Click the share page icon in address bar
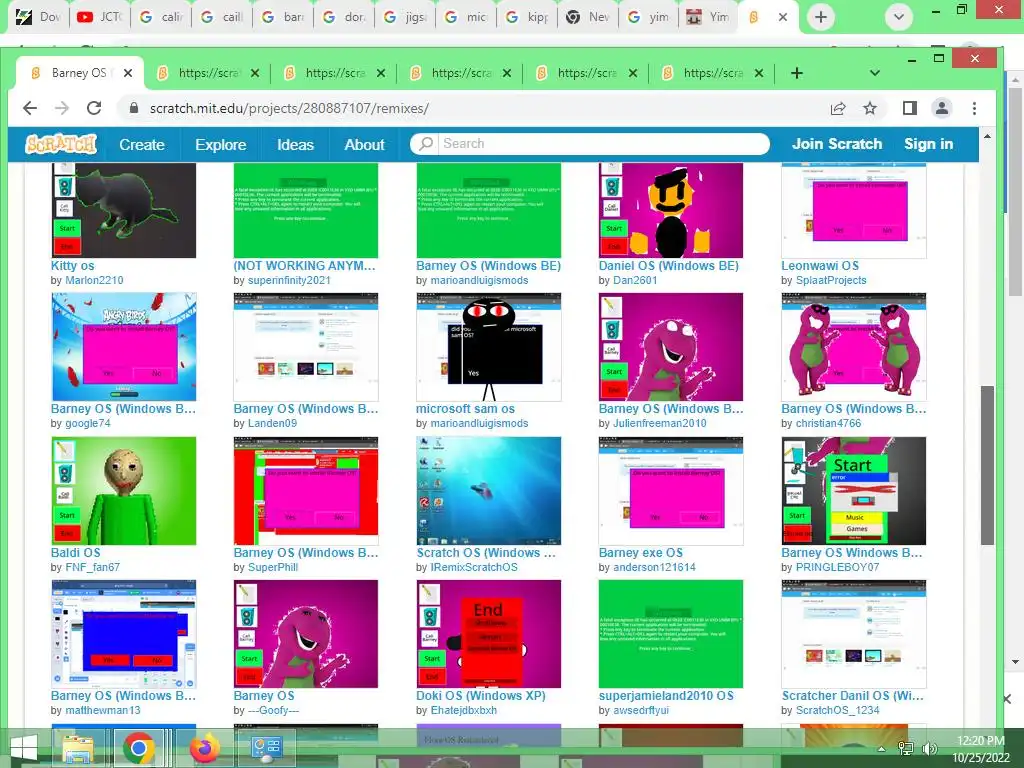Screen dimensions: 1024x768 tap(838, 108)
